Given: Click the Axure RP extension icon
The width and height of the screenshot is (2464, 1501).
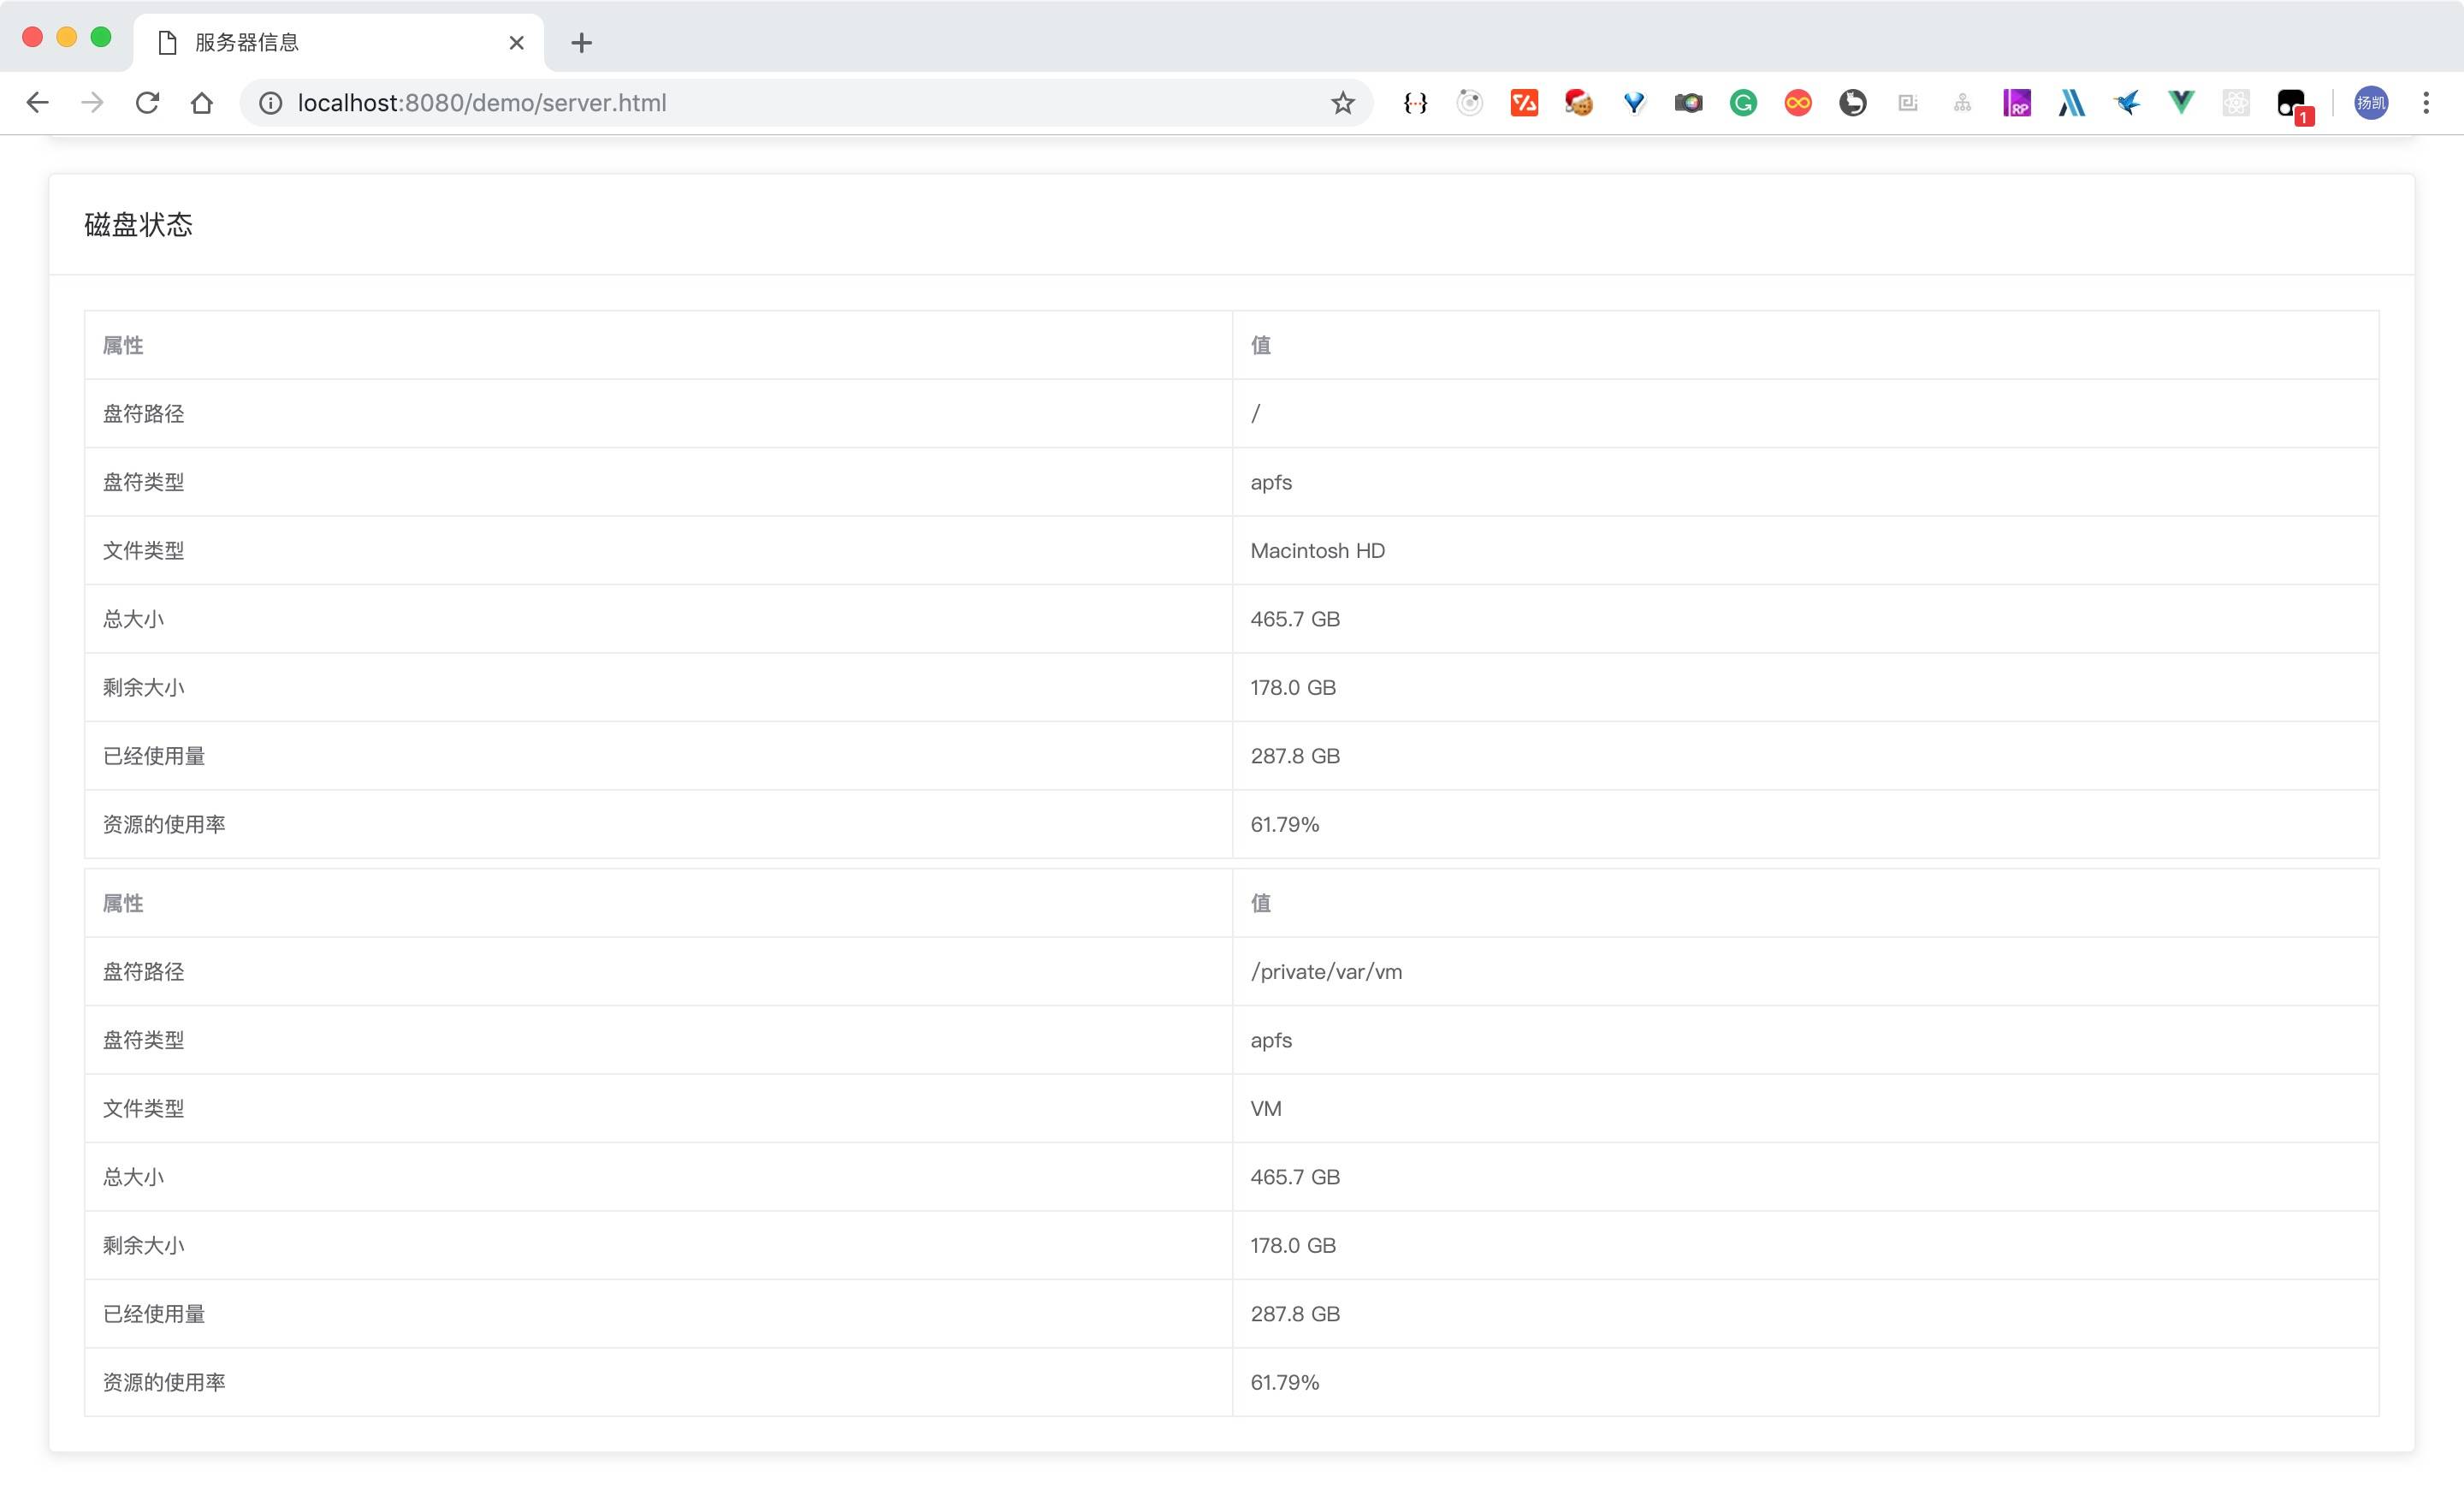Looking at the screenshot, I should 2016,103.
